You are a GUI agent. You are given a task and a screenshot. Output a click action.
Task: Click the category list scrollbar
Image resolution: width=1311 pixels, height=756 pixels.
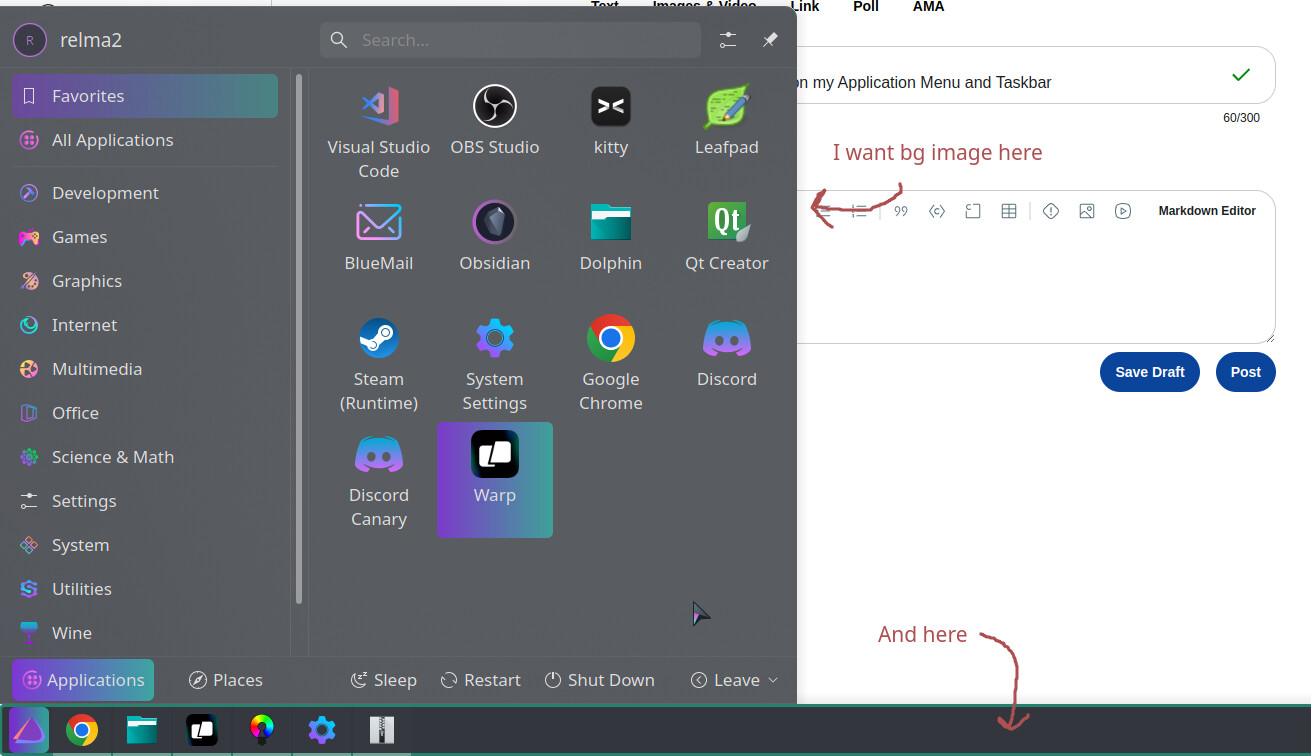tap(299, 339)
